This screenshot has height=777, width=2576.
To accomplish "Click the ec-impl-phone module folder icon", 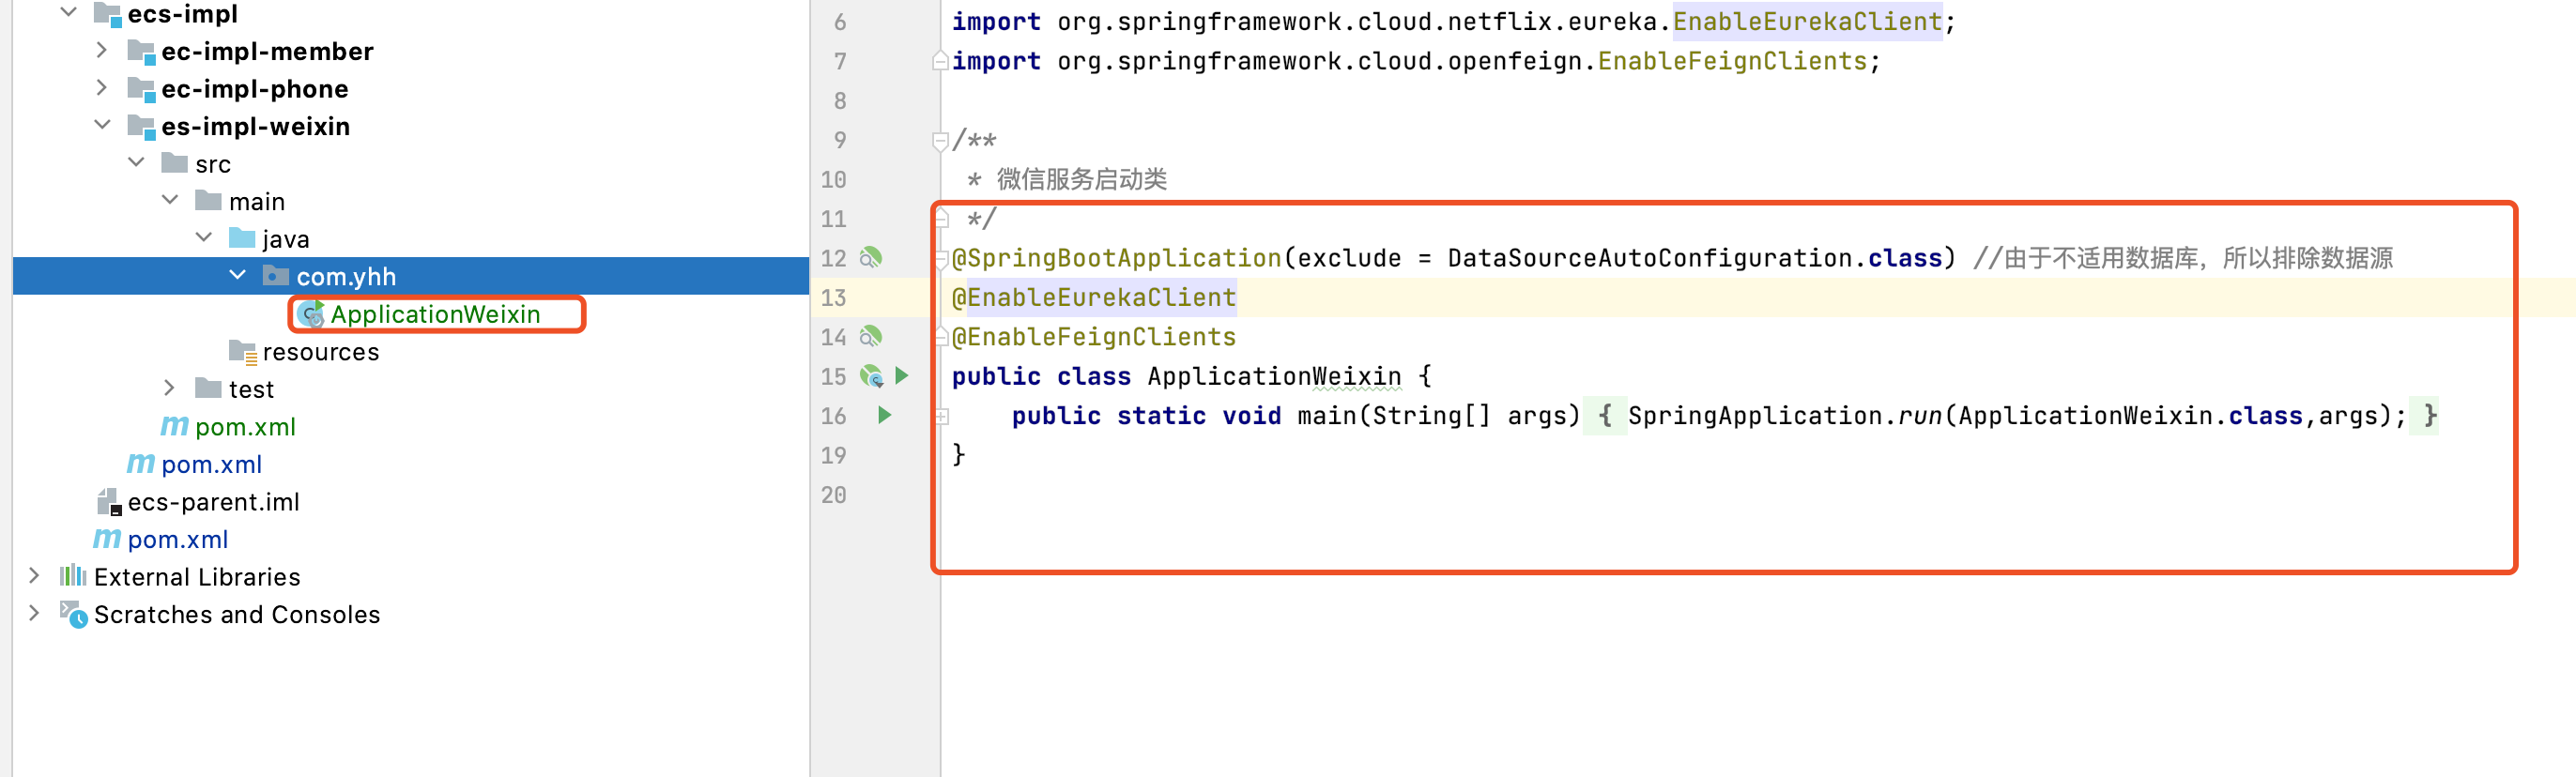I will [x=141, y=89].
